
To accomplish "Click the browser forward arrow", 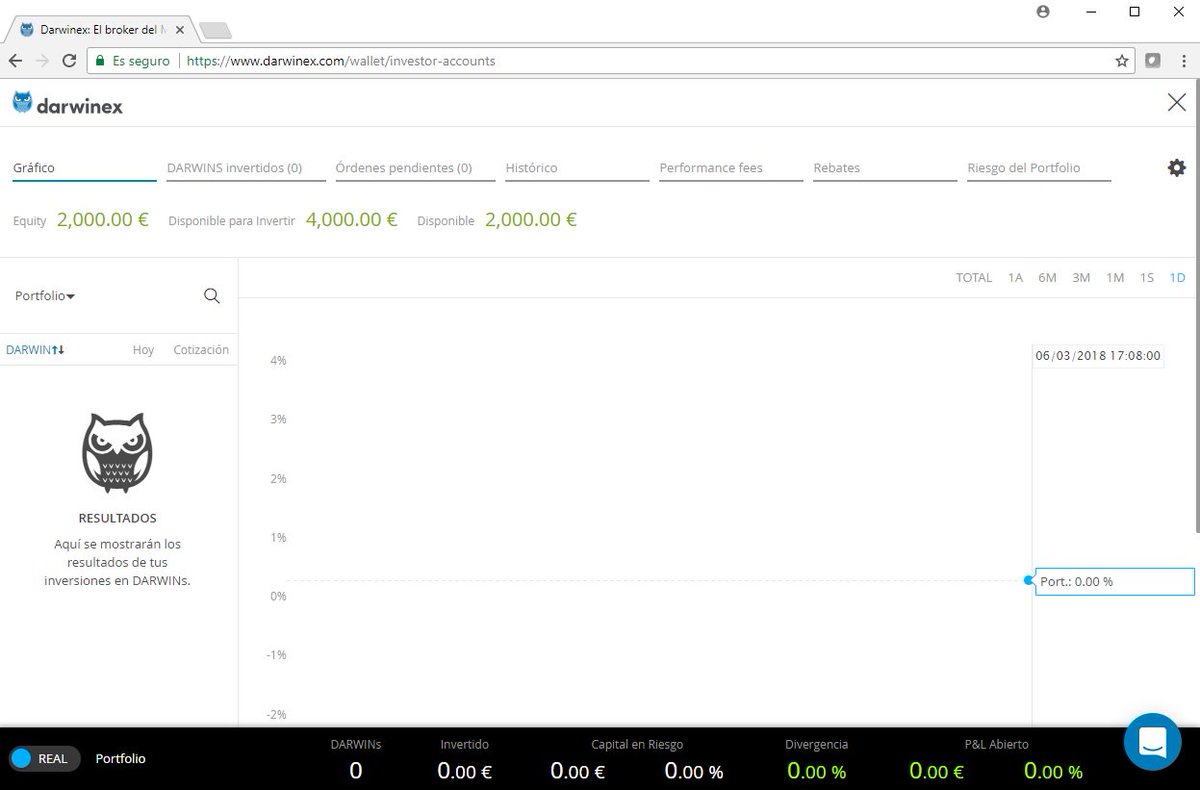I will 42,61.
